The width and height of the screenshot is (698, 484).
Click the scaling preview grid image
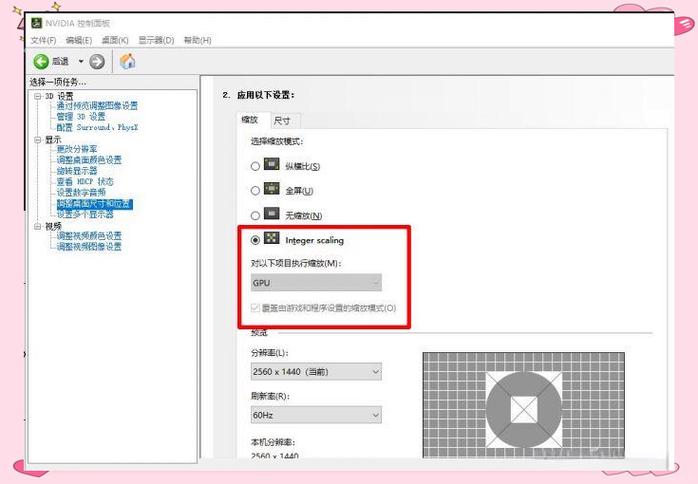coord(523,405)
